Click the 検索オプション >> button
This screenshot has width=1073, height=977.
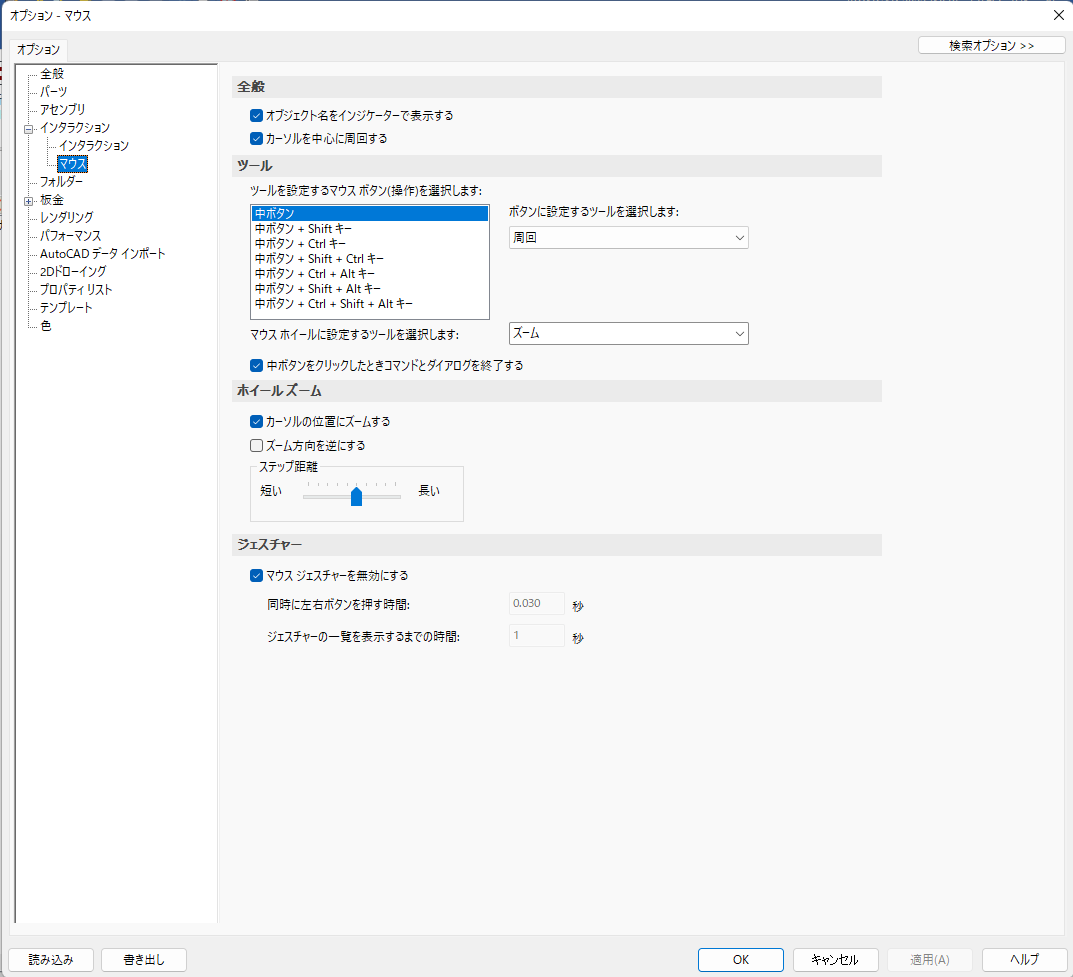991,45
